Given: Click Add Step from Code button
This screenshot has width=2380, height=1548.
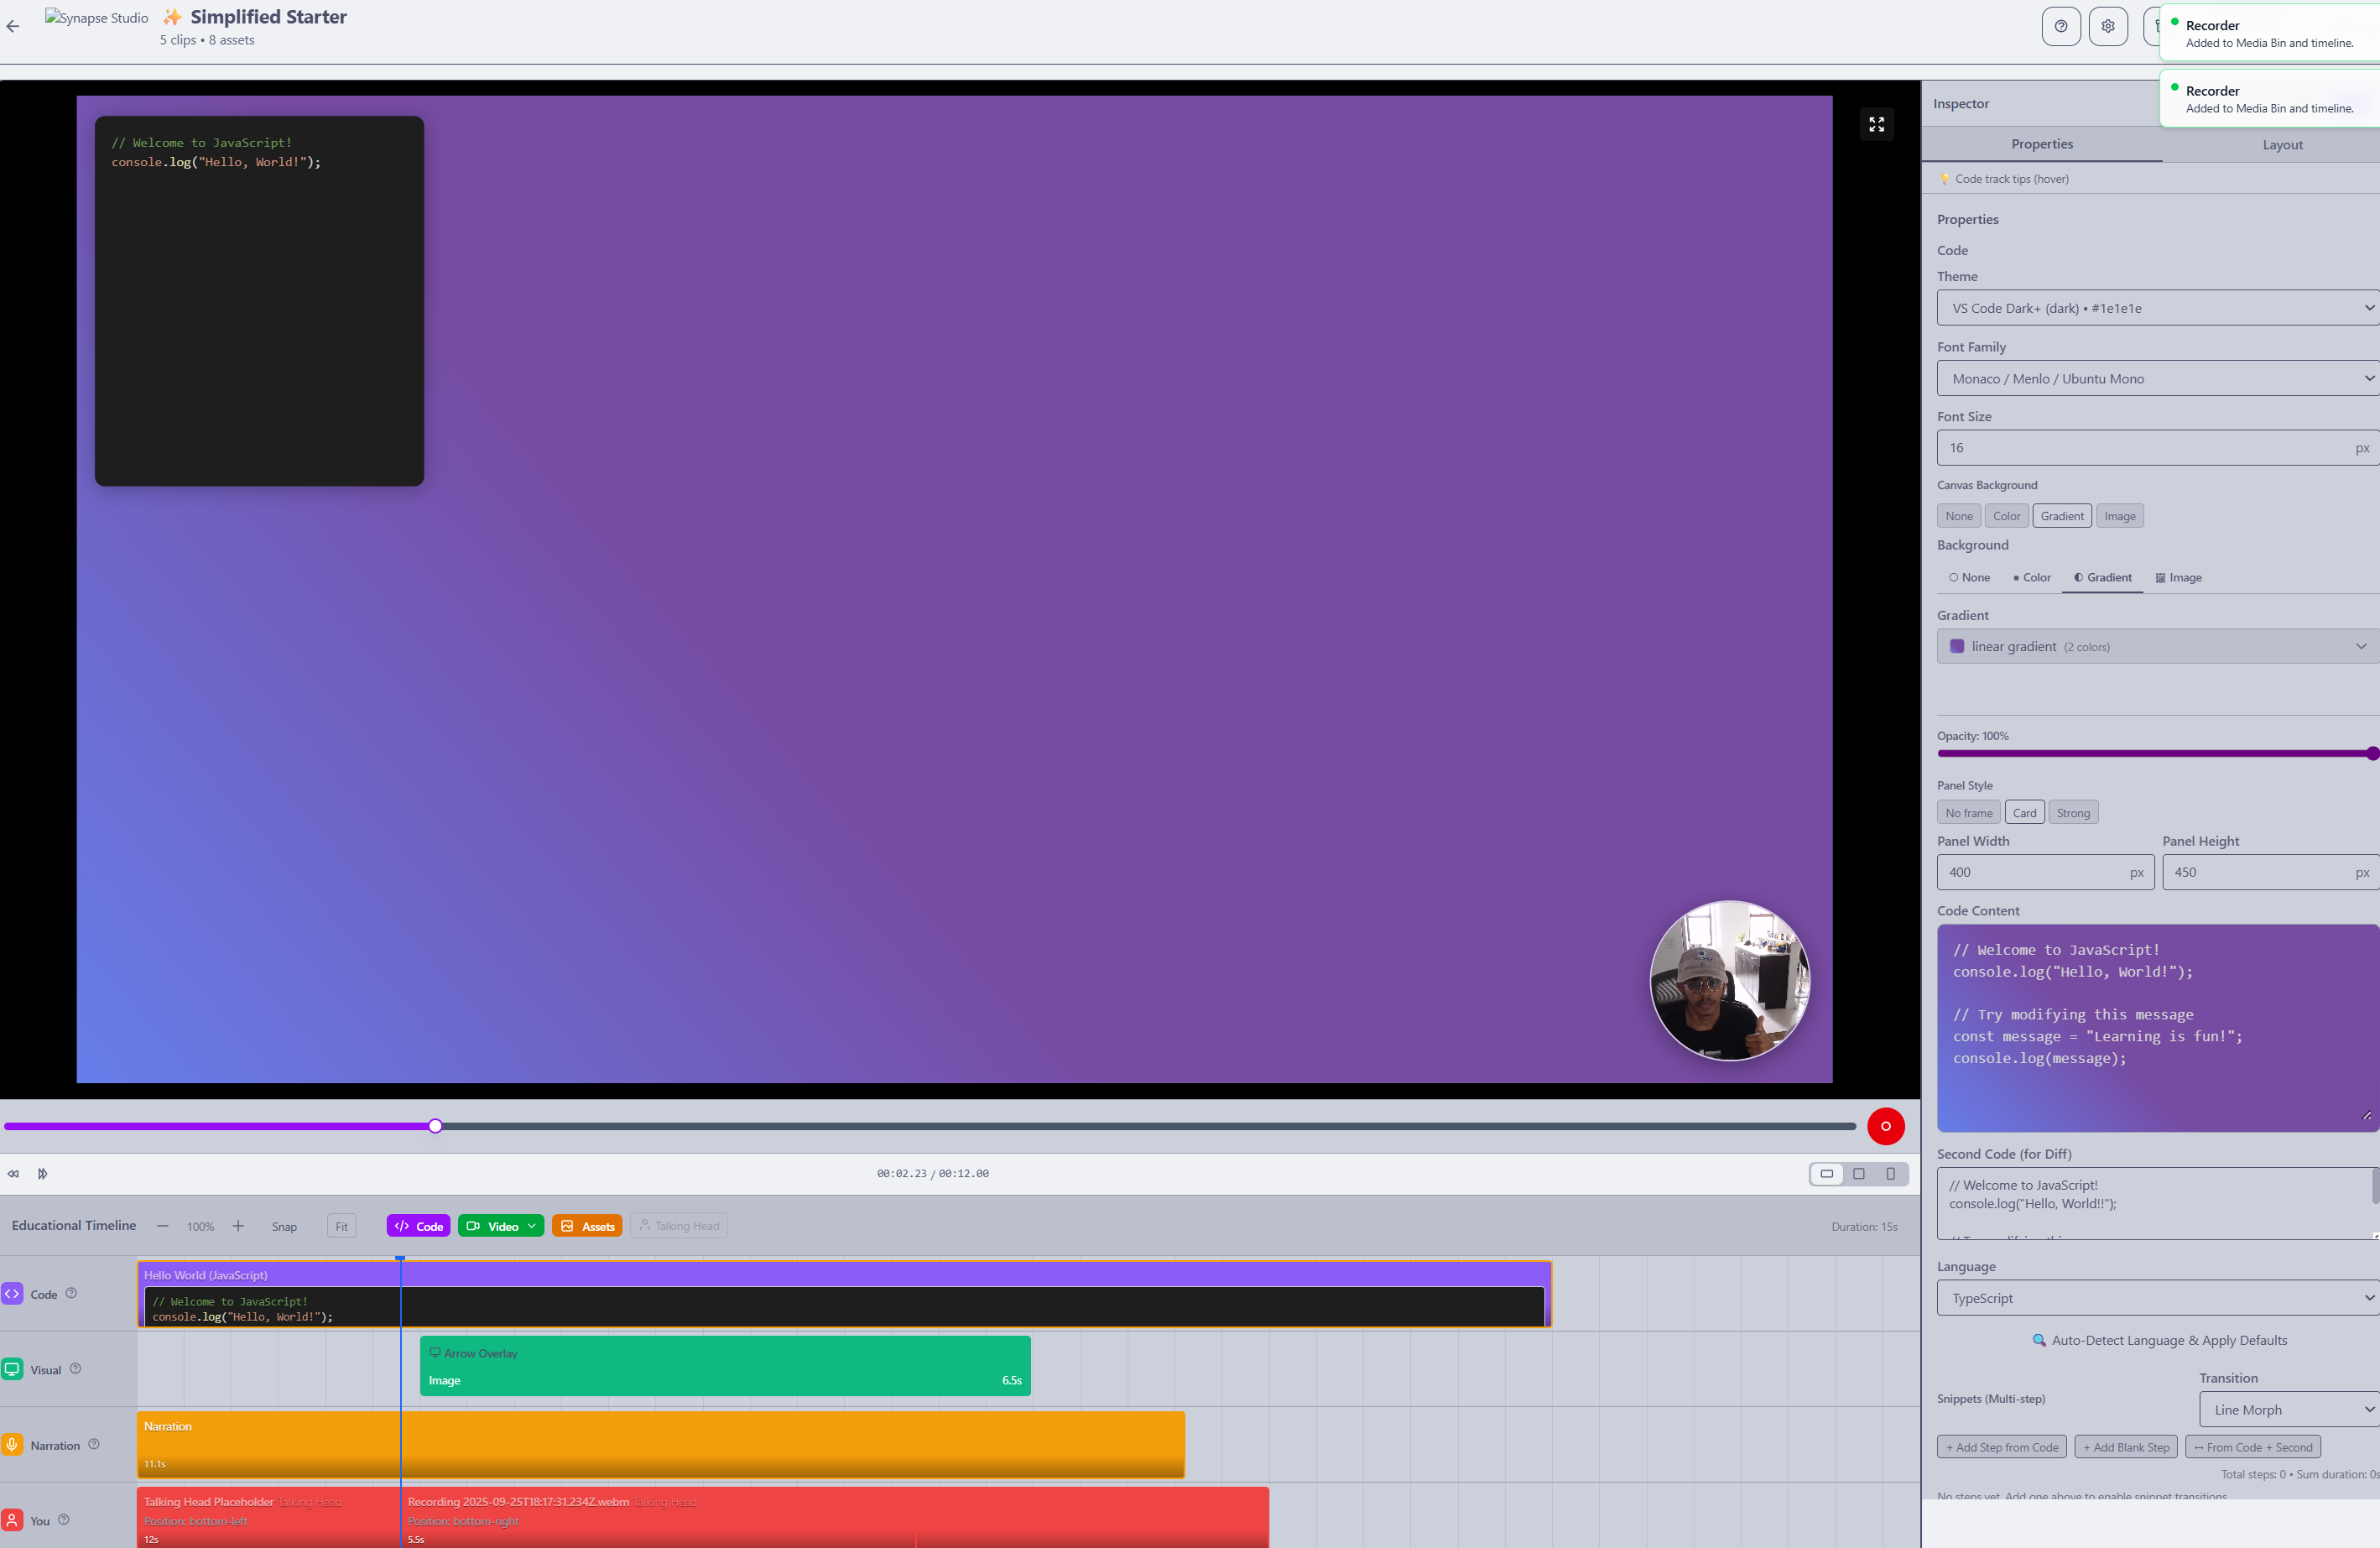Looking at the screenshot, I should pos(2001,1447).
